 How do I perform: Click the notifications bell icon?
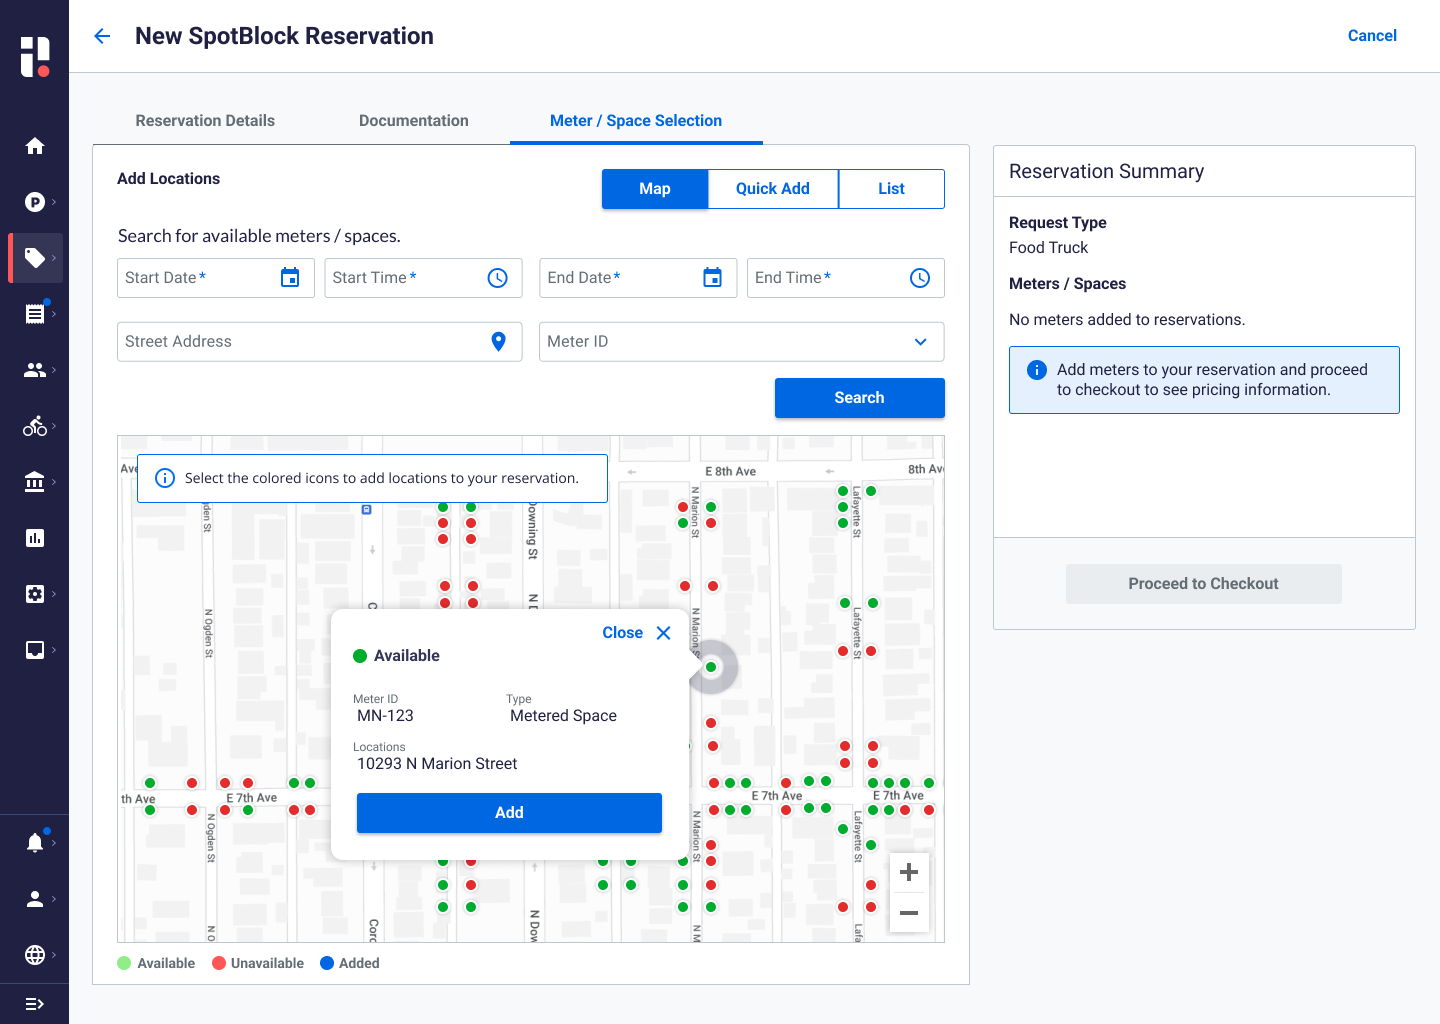35,842
